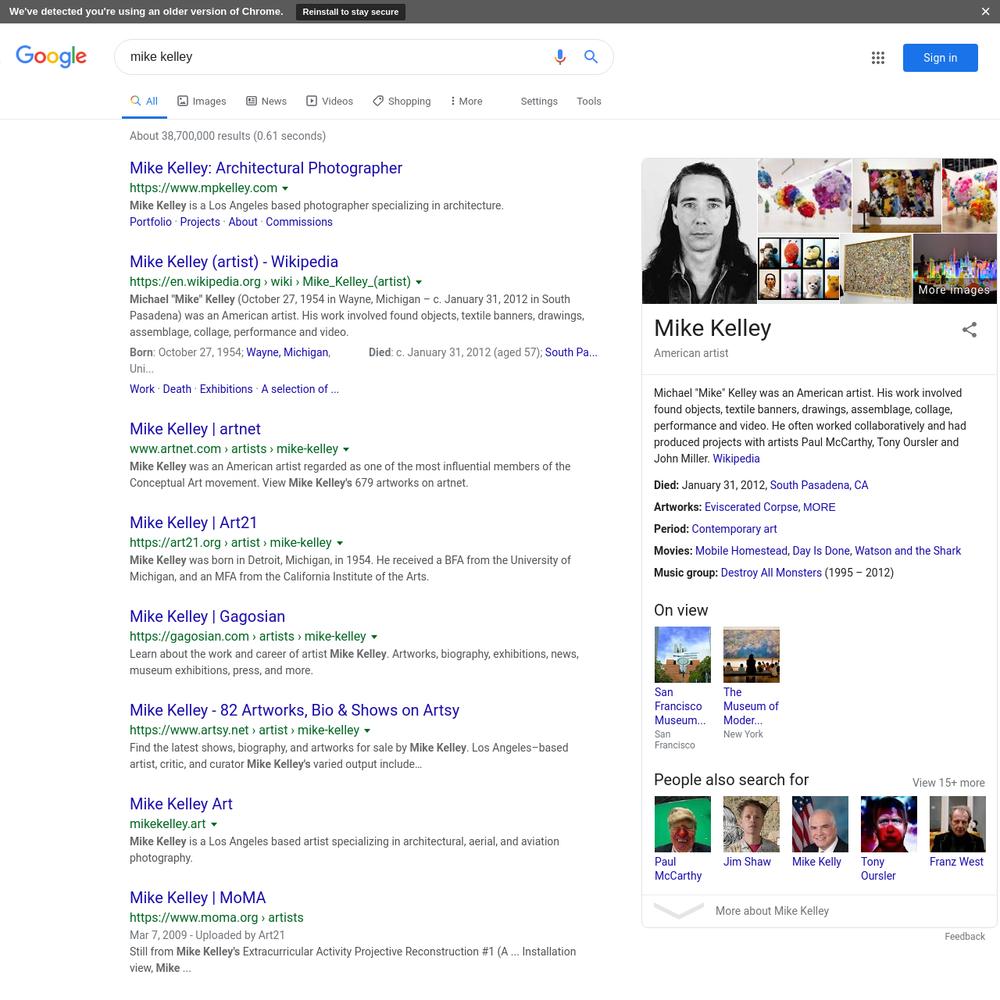
Task: Click the Jim Shaw photo thumbnail
Action: click(x=751, y=824)
